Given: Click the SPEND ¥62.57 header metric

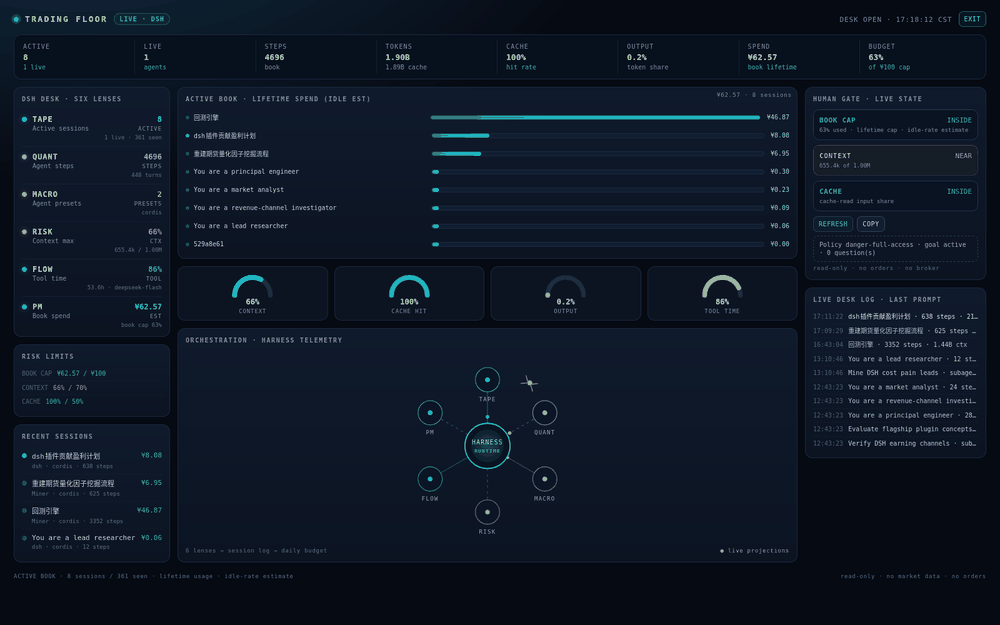Looking at the screenshot, I should pyautogui.click(x=800, y=57).
